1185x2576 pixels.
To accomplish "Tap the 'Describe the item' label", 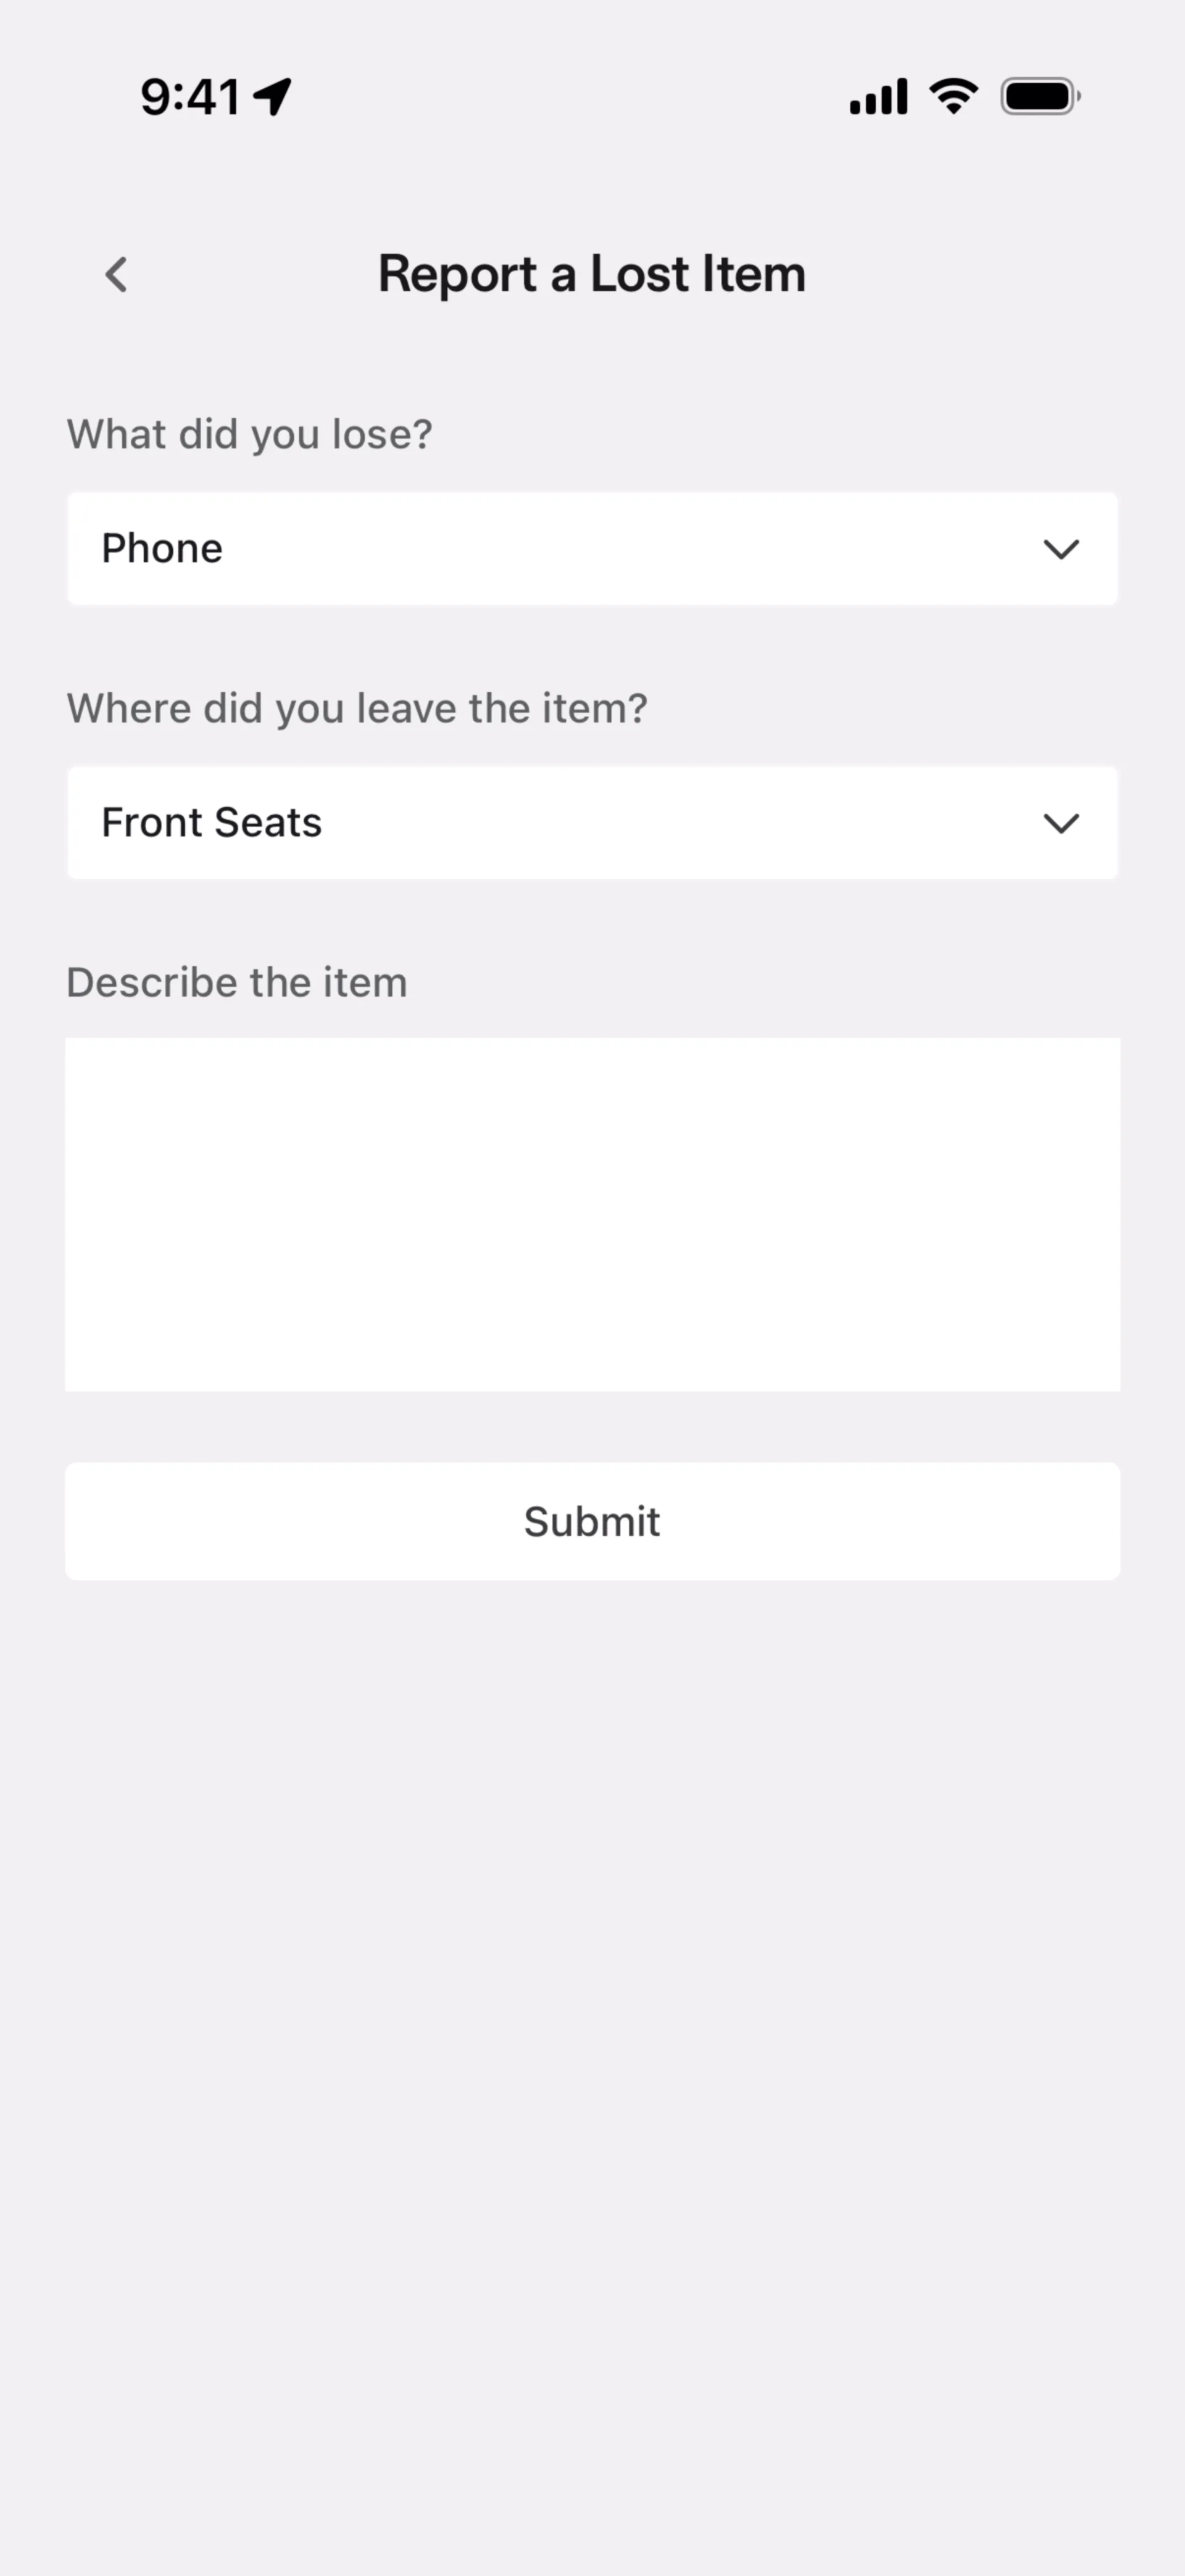I will [237, 983].
